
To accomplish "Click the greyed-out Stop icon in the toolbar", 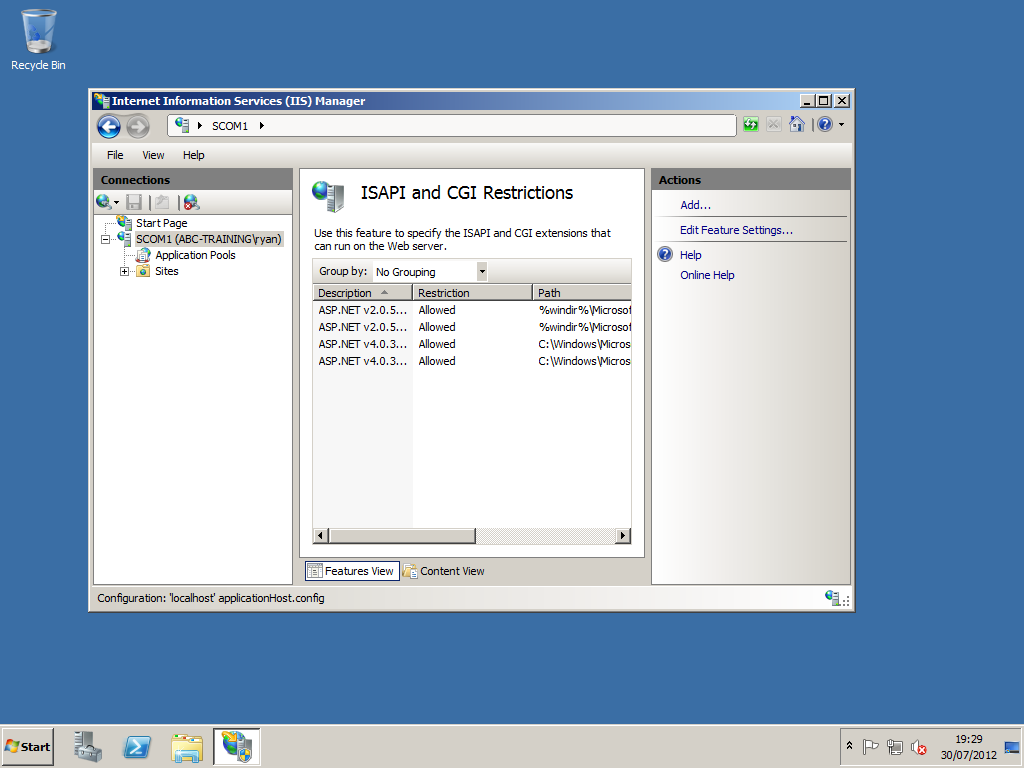I will coord(773,124).
